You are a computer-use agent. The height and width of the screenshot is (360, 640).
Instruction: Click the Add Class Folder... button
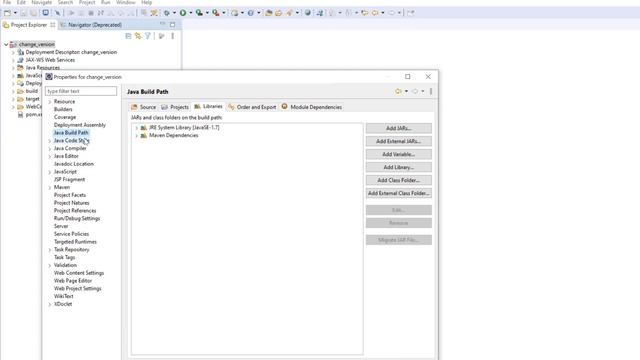pos(399,180)
